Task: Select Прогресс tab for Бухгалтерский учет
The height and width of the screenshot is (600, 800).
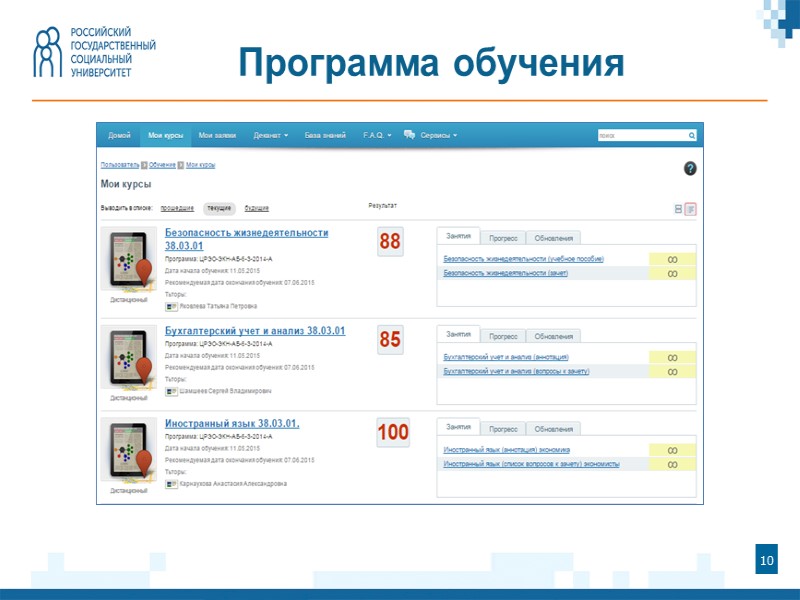Action: click(x=503, y=336)
